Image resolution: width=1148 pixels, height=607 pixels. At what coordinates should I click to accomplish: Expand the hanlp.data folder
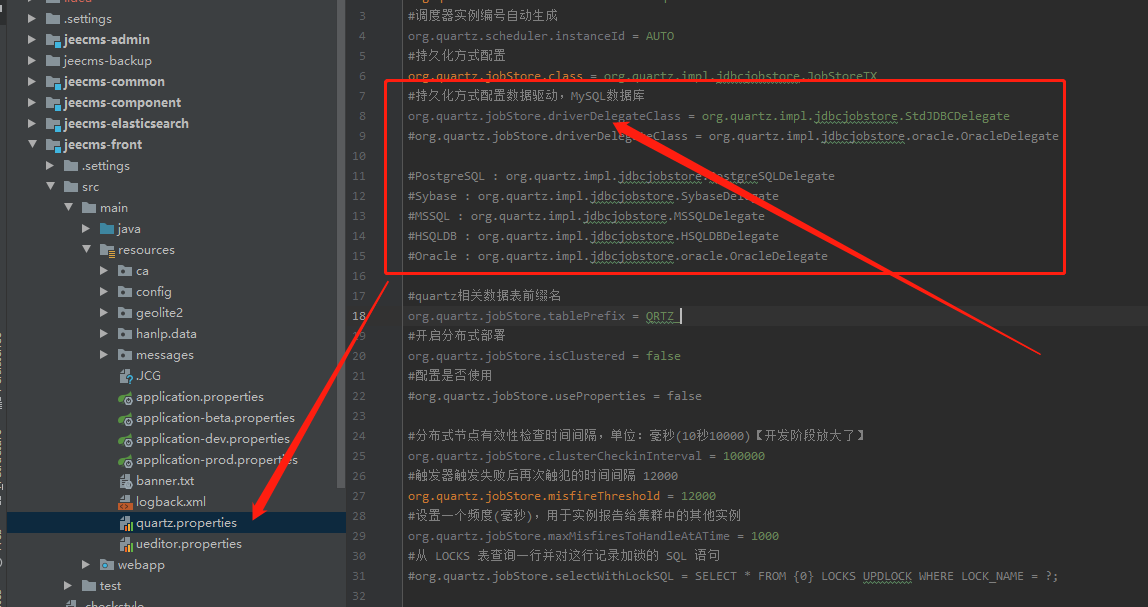click(x=104, y=334)
